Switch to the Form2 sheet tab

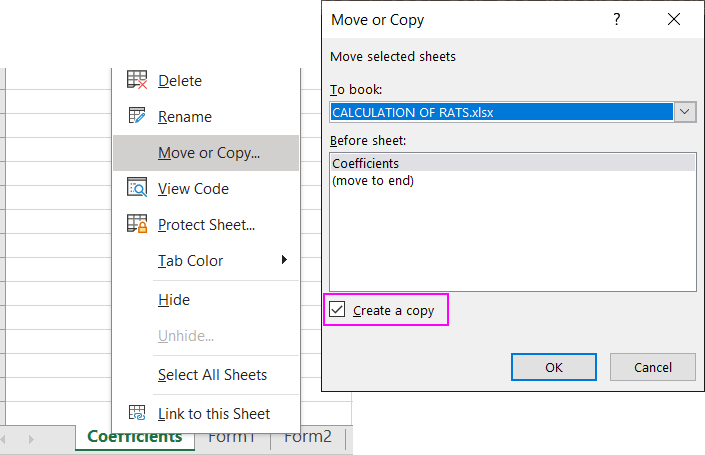point(307,437)
